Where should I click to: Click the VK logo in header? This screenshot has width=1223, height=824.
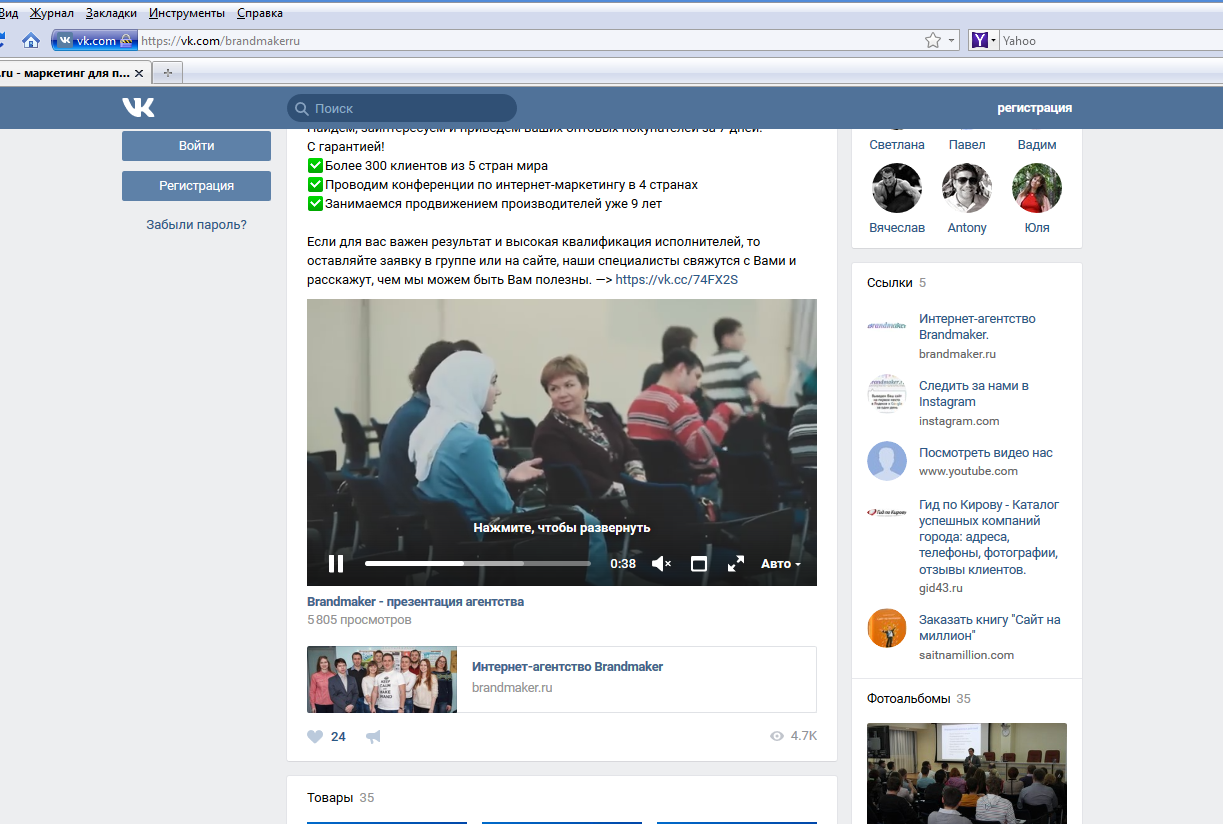tap(138, 108)
